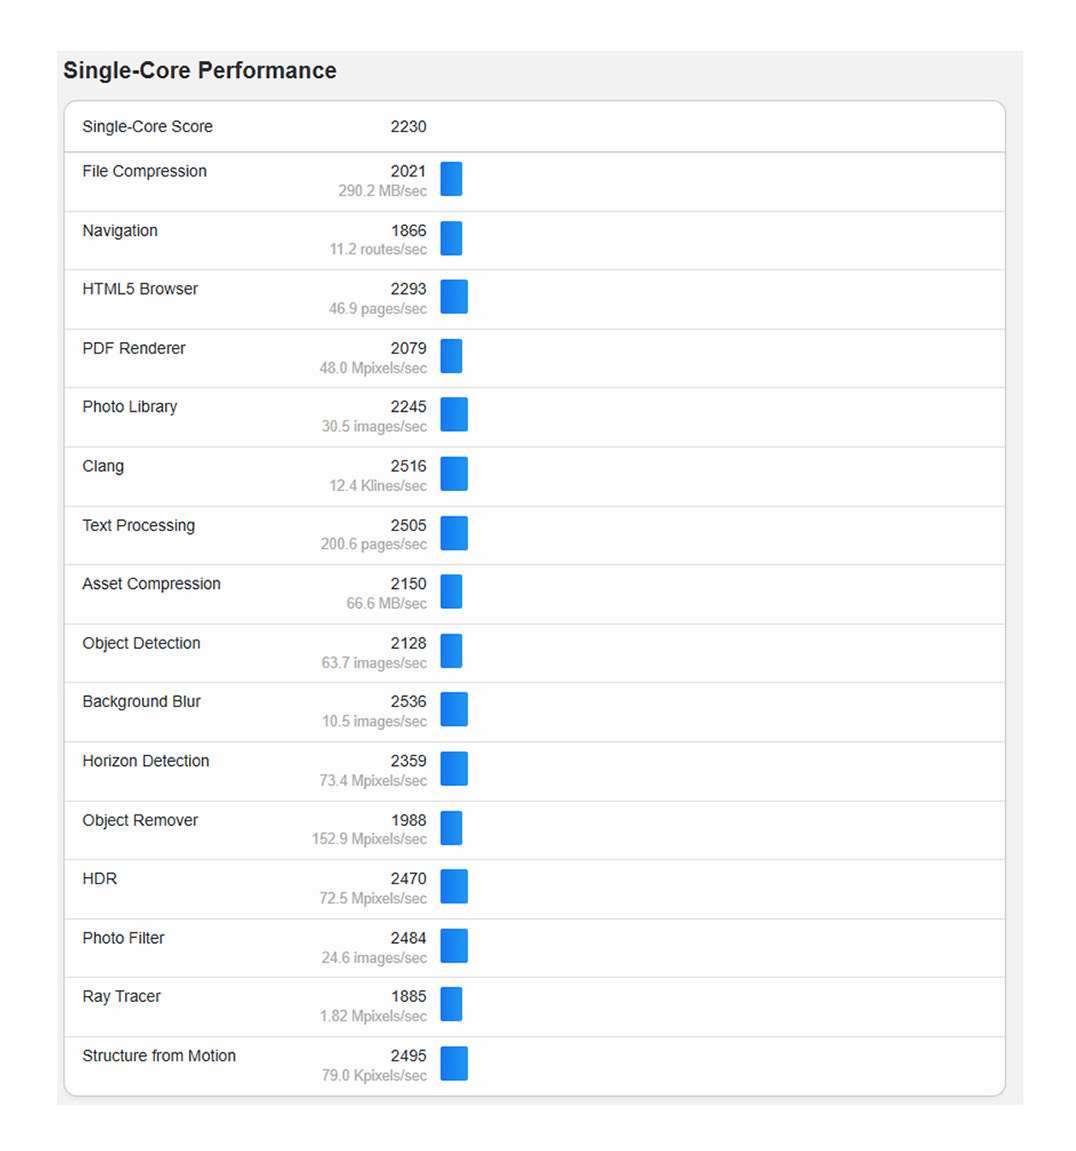Click the Horizon Detection label
Screen dimensions: 1076x1151
tap(145, 761)
